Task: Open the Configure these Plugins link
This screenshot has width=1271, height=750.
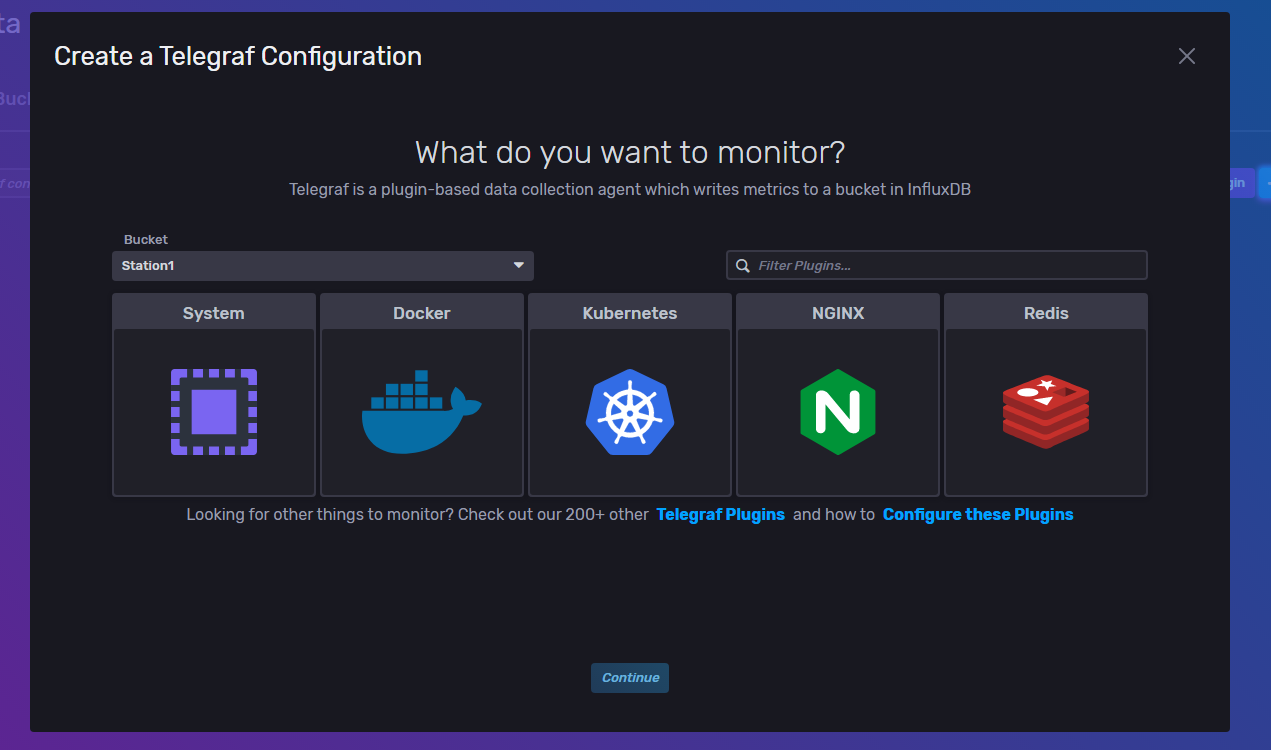Action: pyautogui.click(x=978, y=515)
